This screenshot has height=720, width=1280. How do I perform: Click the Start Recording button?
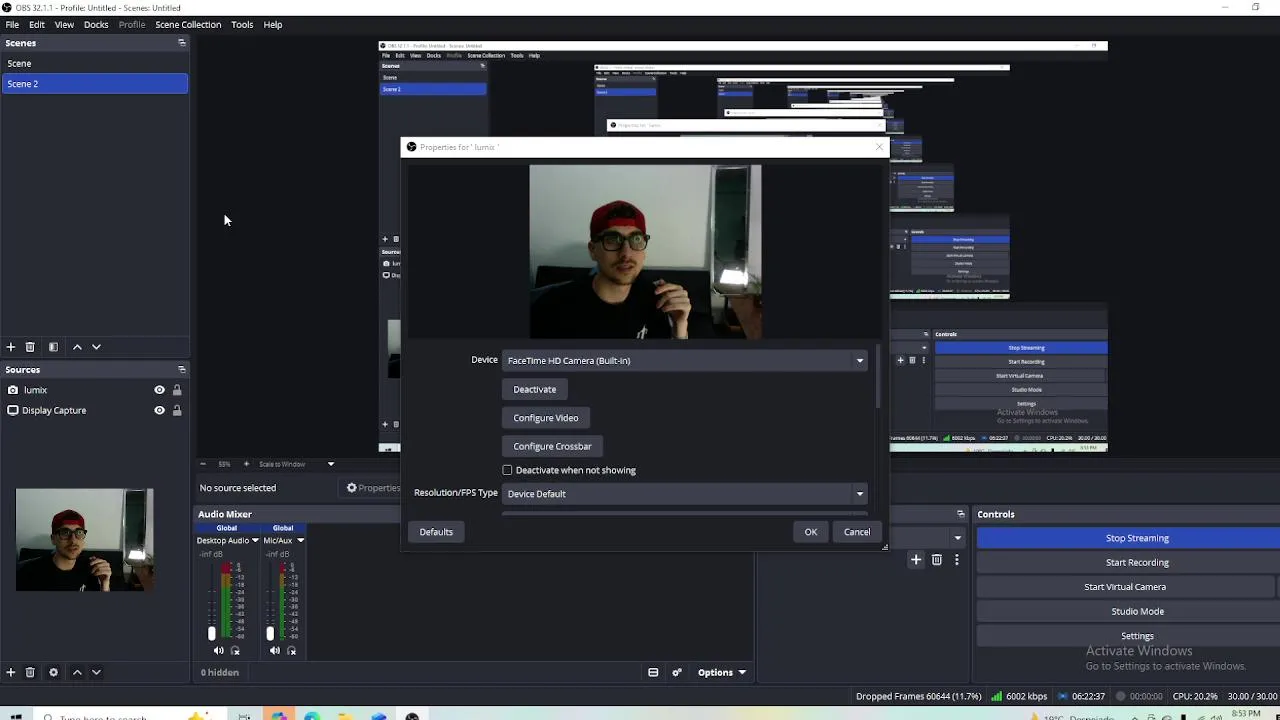(x=1128, y=563)
